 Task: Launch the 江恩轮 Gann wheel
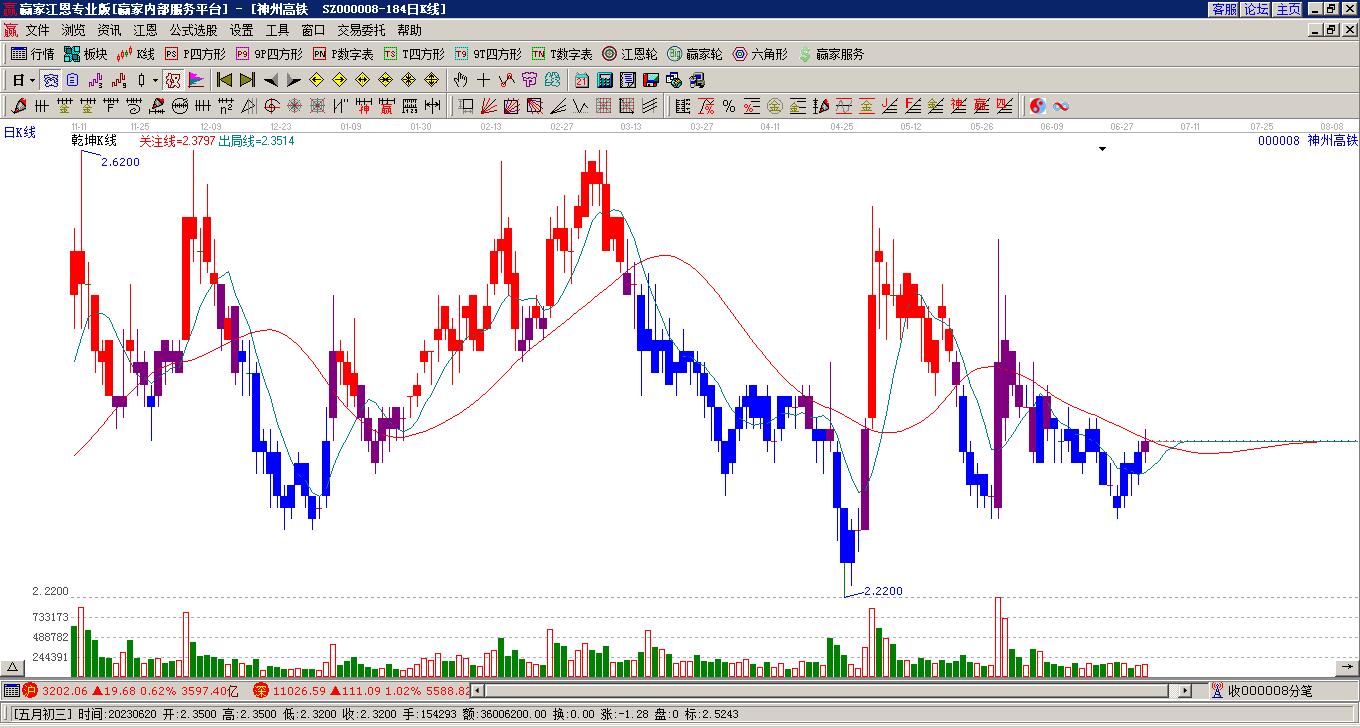click(x=629, y=54)
